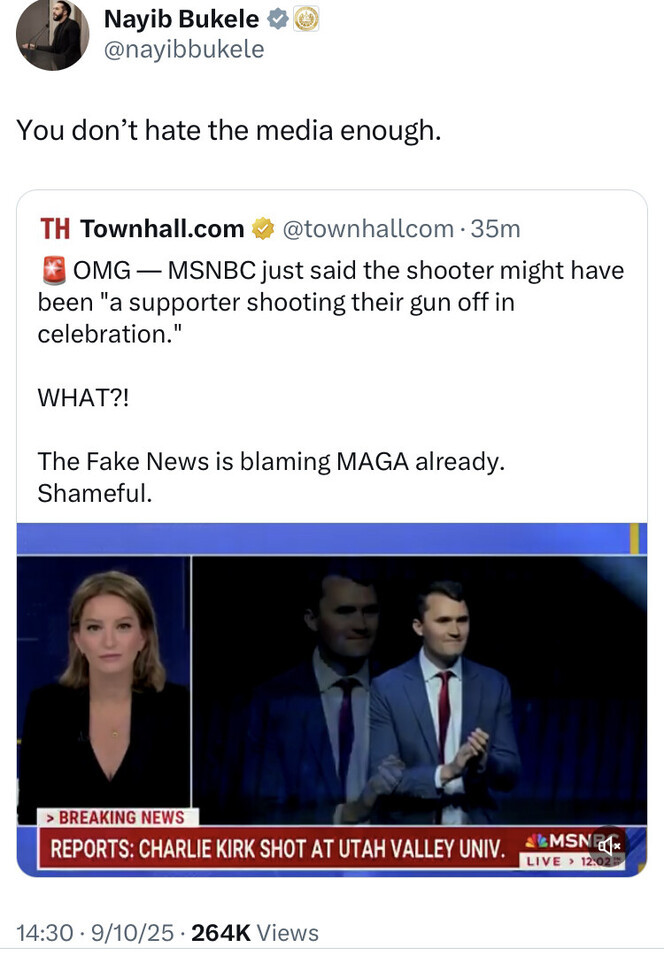Image resolution: width=664 pixels, height=963 pixels.
Task: Click the gold government affiliation badge
Action: click(306, 19)
